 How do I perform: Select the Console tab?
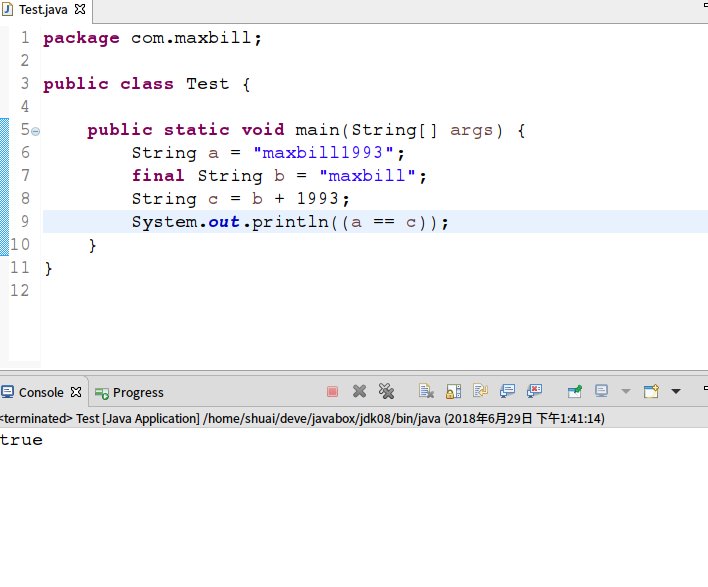pos(40,393)
